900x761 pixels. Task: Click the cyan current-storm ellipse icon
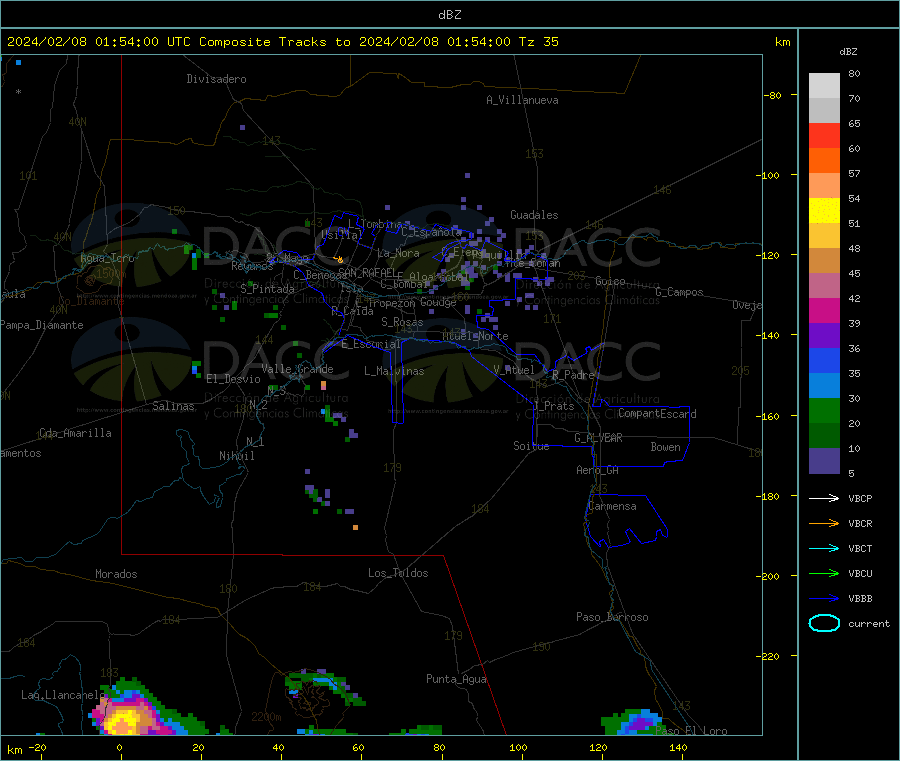tap(824, 623)
